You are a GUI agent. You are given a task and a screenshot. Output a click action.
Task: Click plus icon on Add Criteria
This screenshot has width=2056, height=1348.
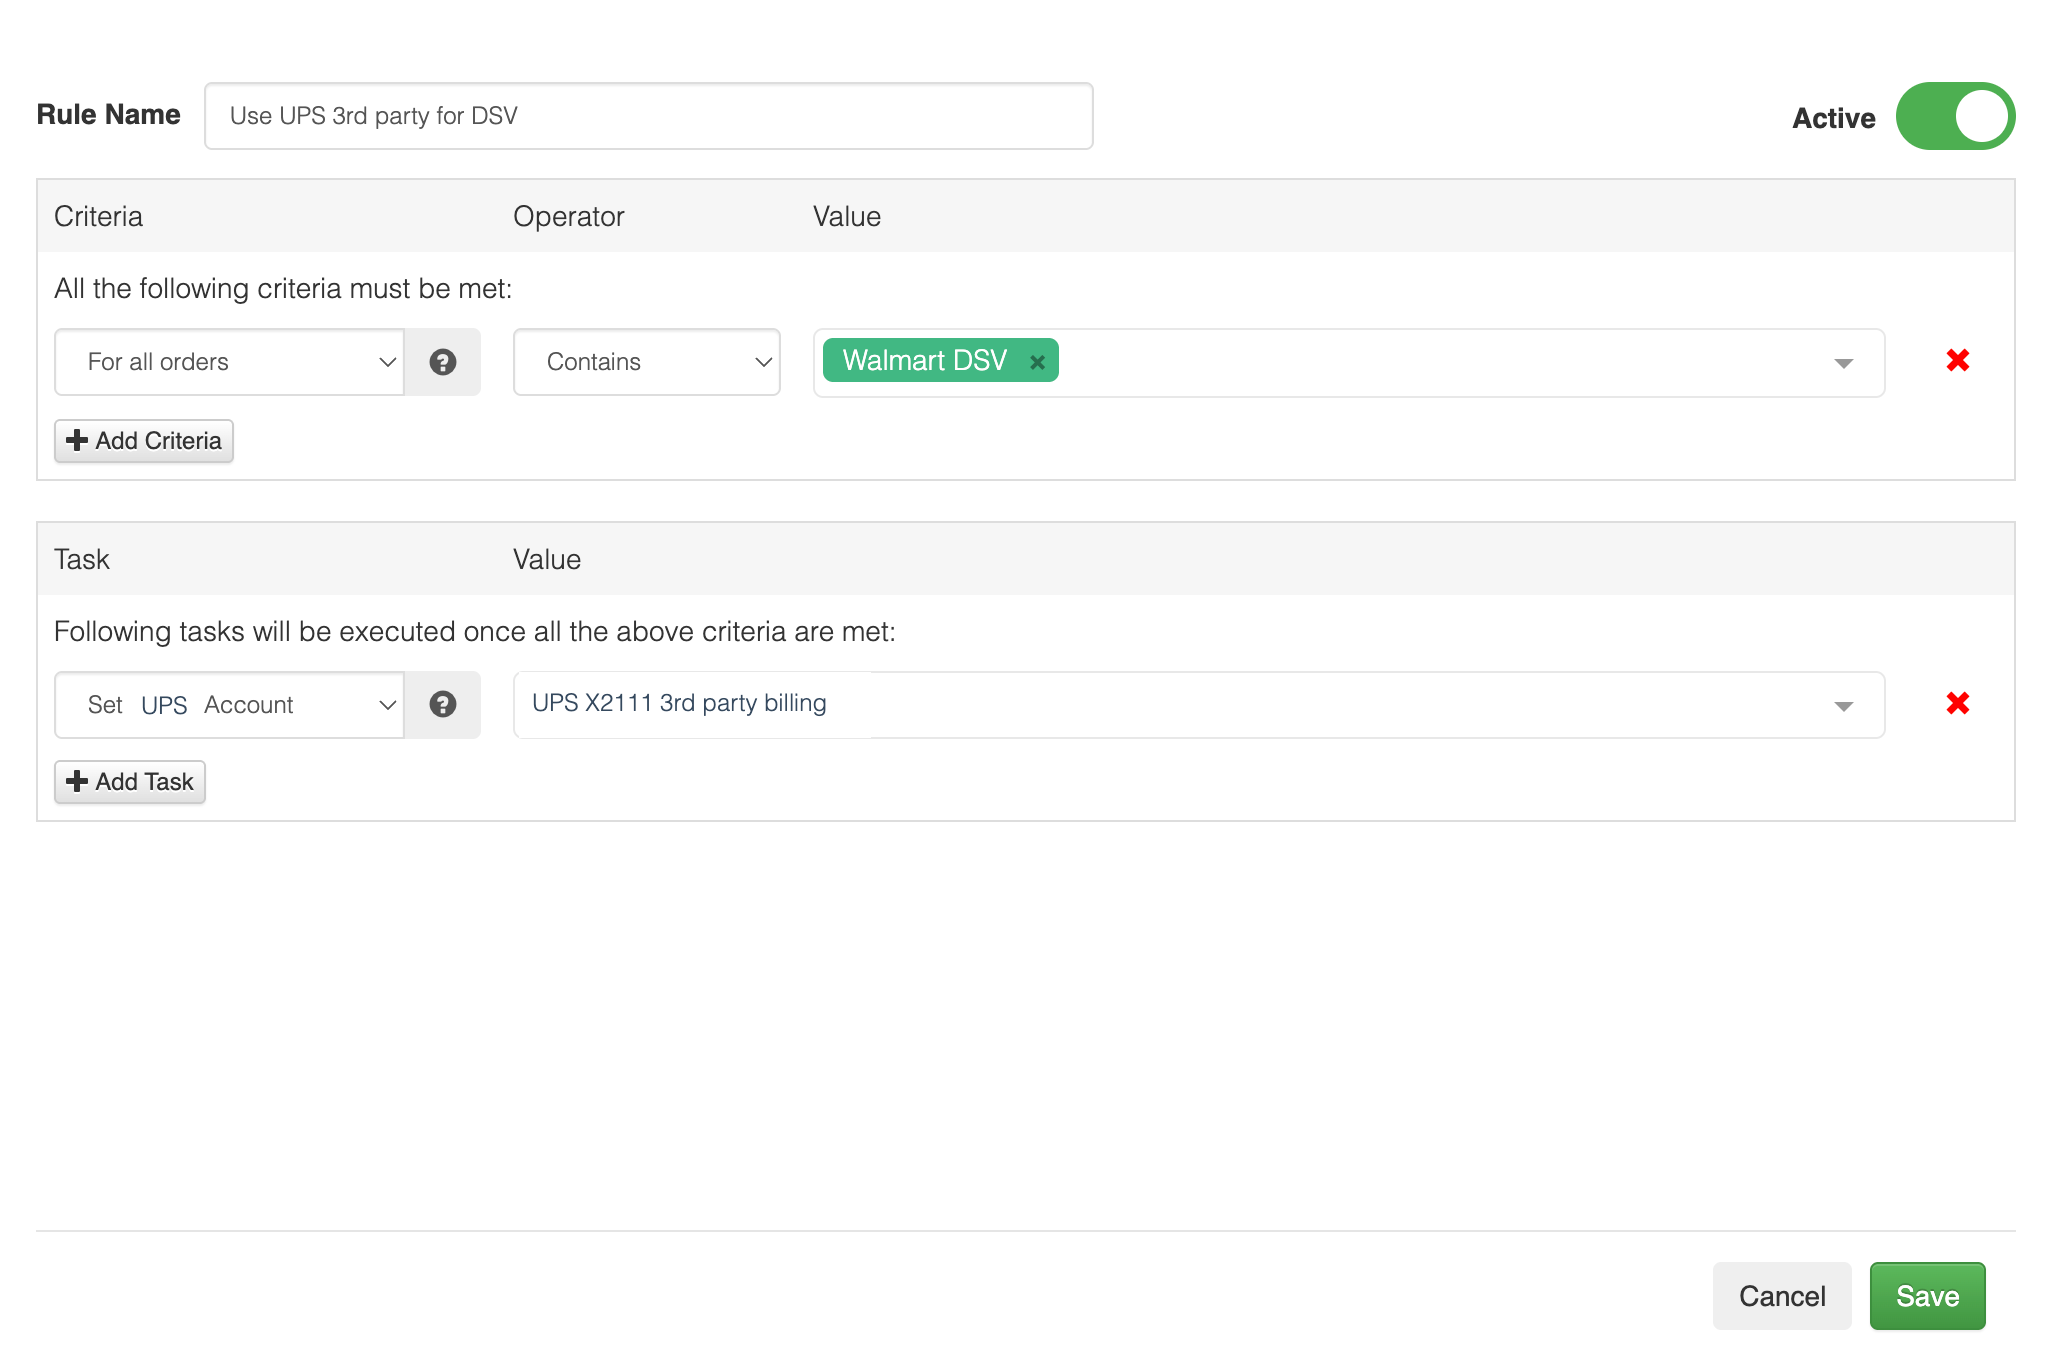[x=77, y=441]
